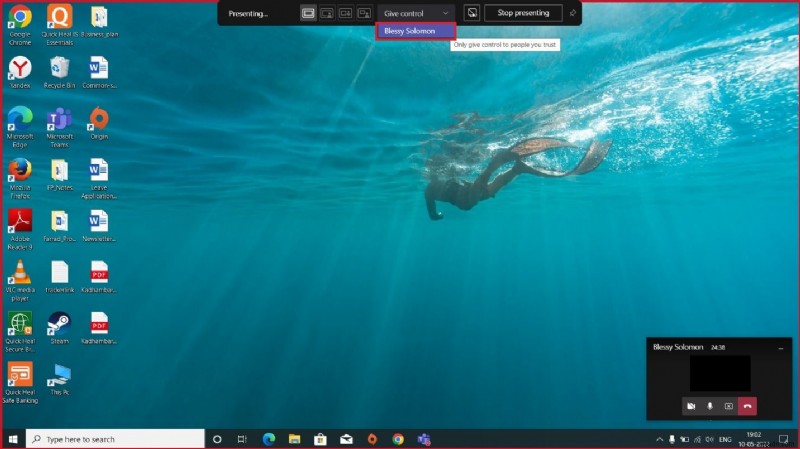
Task: Show hidden system tray icons
Action: click(659, 439)
